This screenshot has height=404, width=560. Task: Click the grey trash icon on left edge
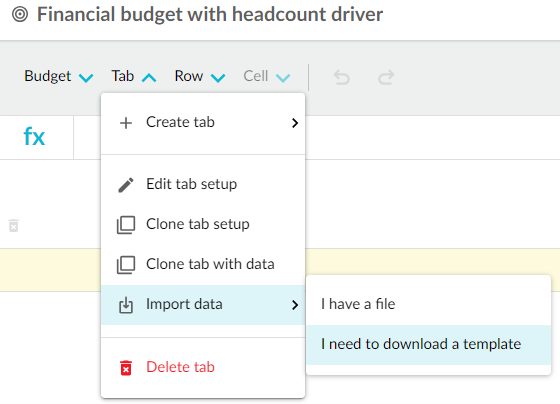(x=14, y=226)
